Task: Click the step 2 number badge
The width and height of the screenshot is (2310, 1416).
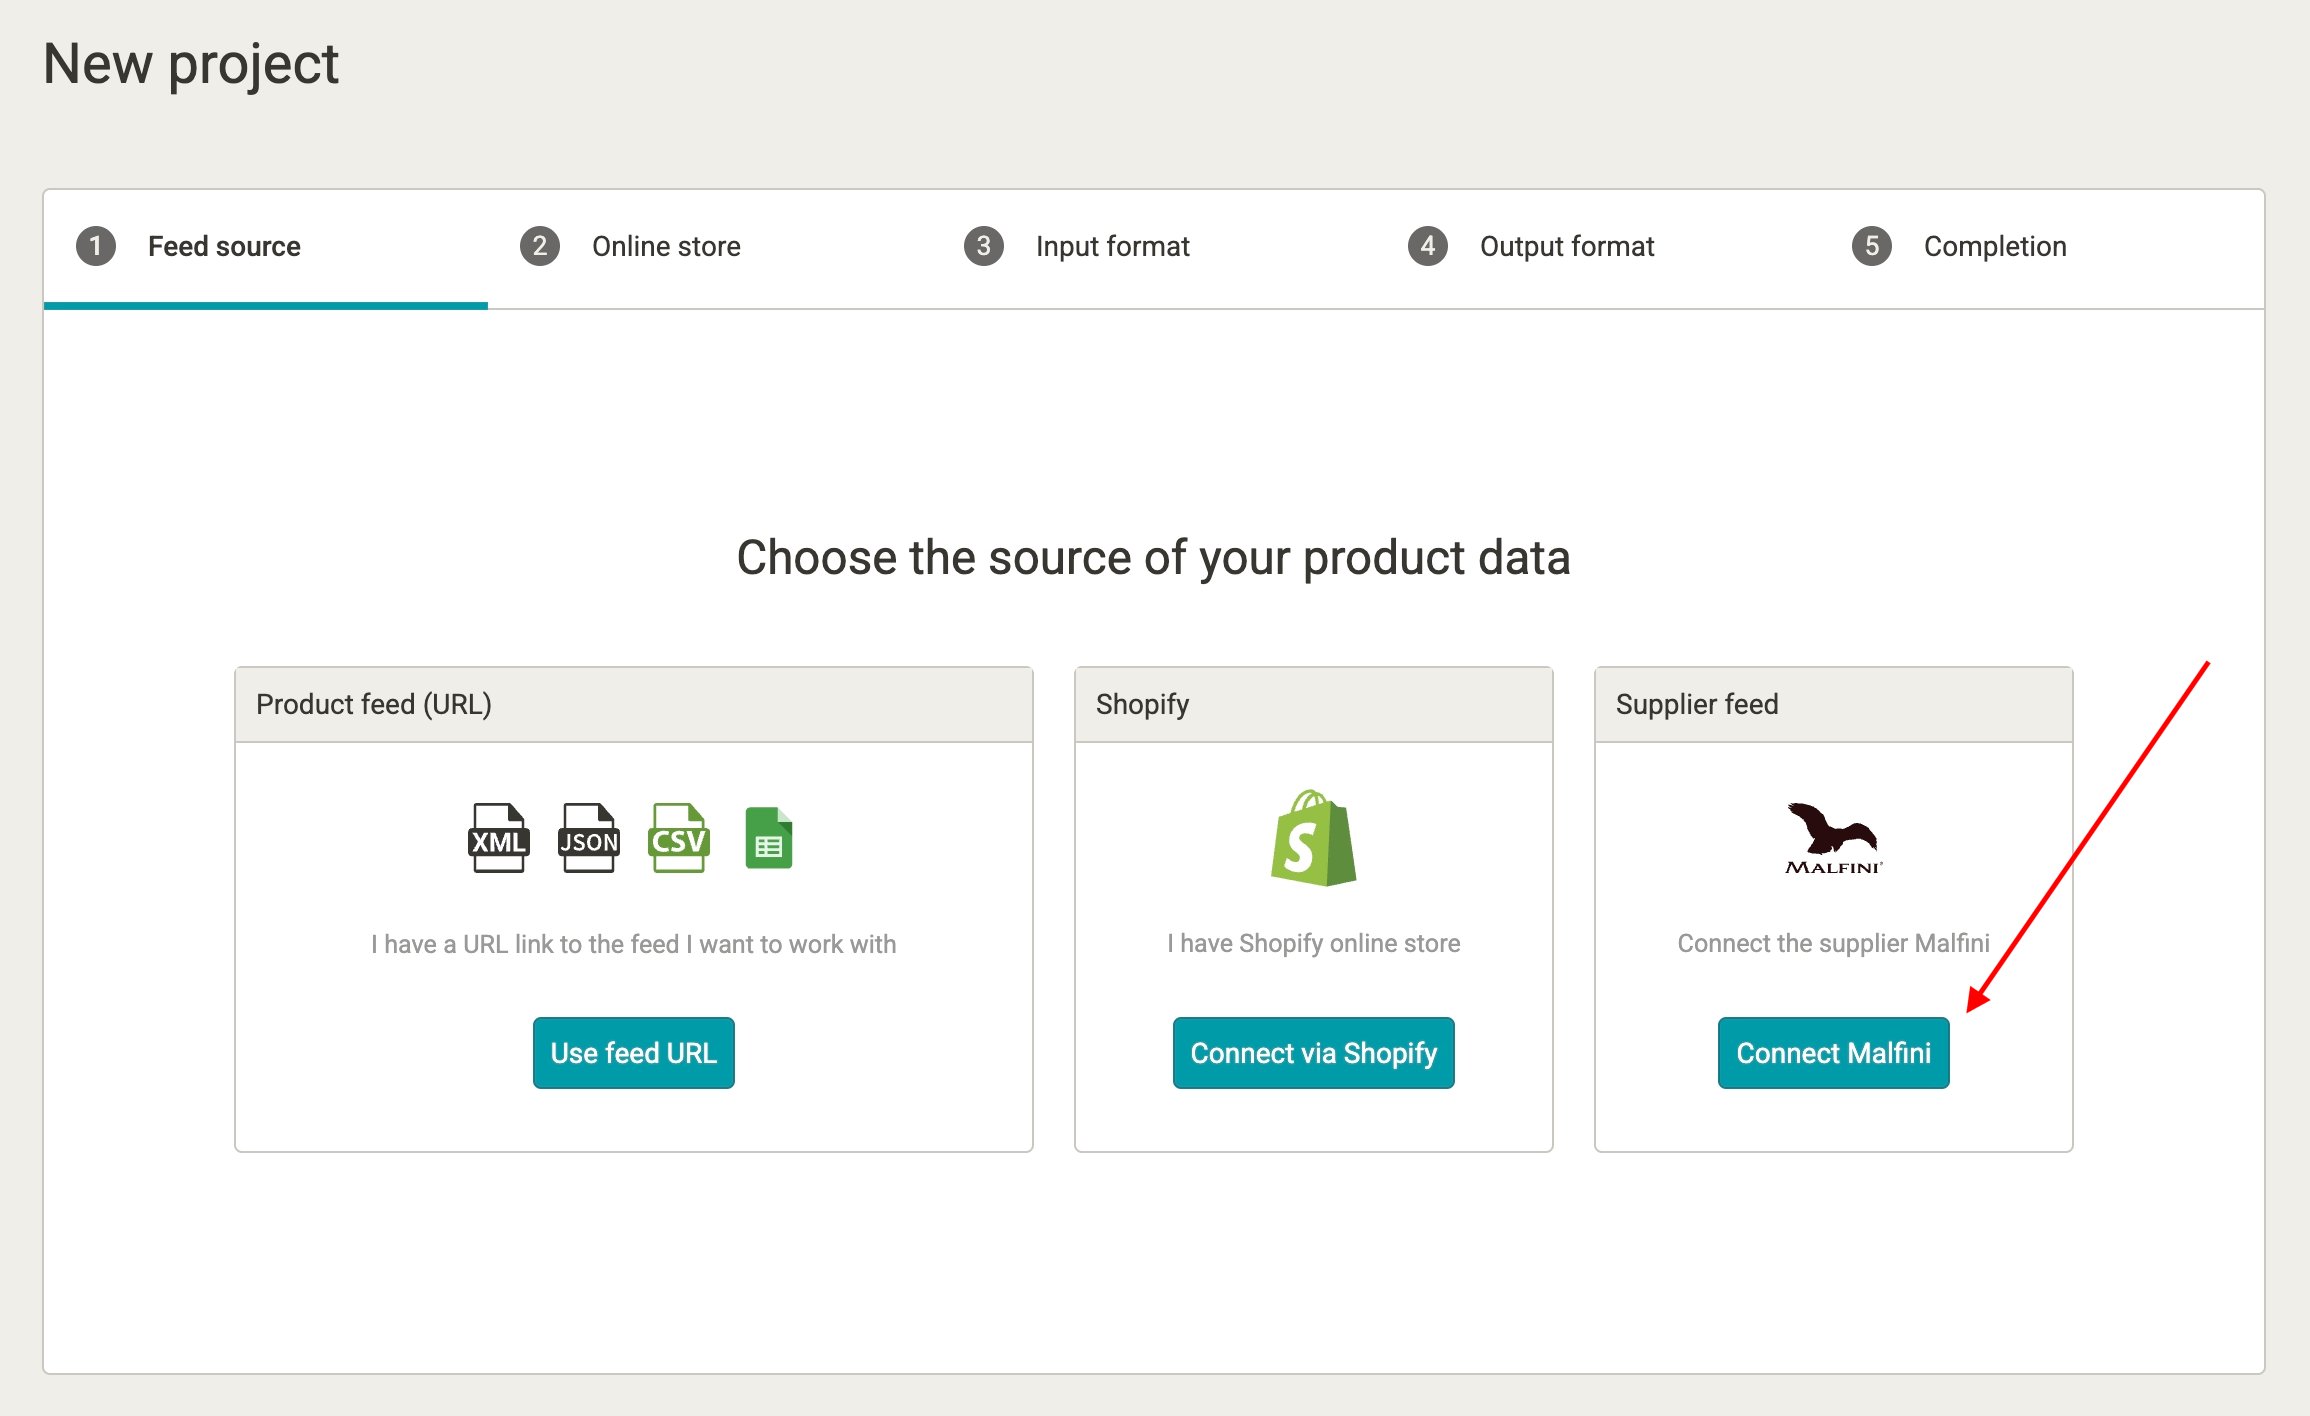Action: click(540, 246)
